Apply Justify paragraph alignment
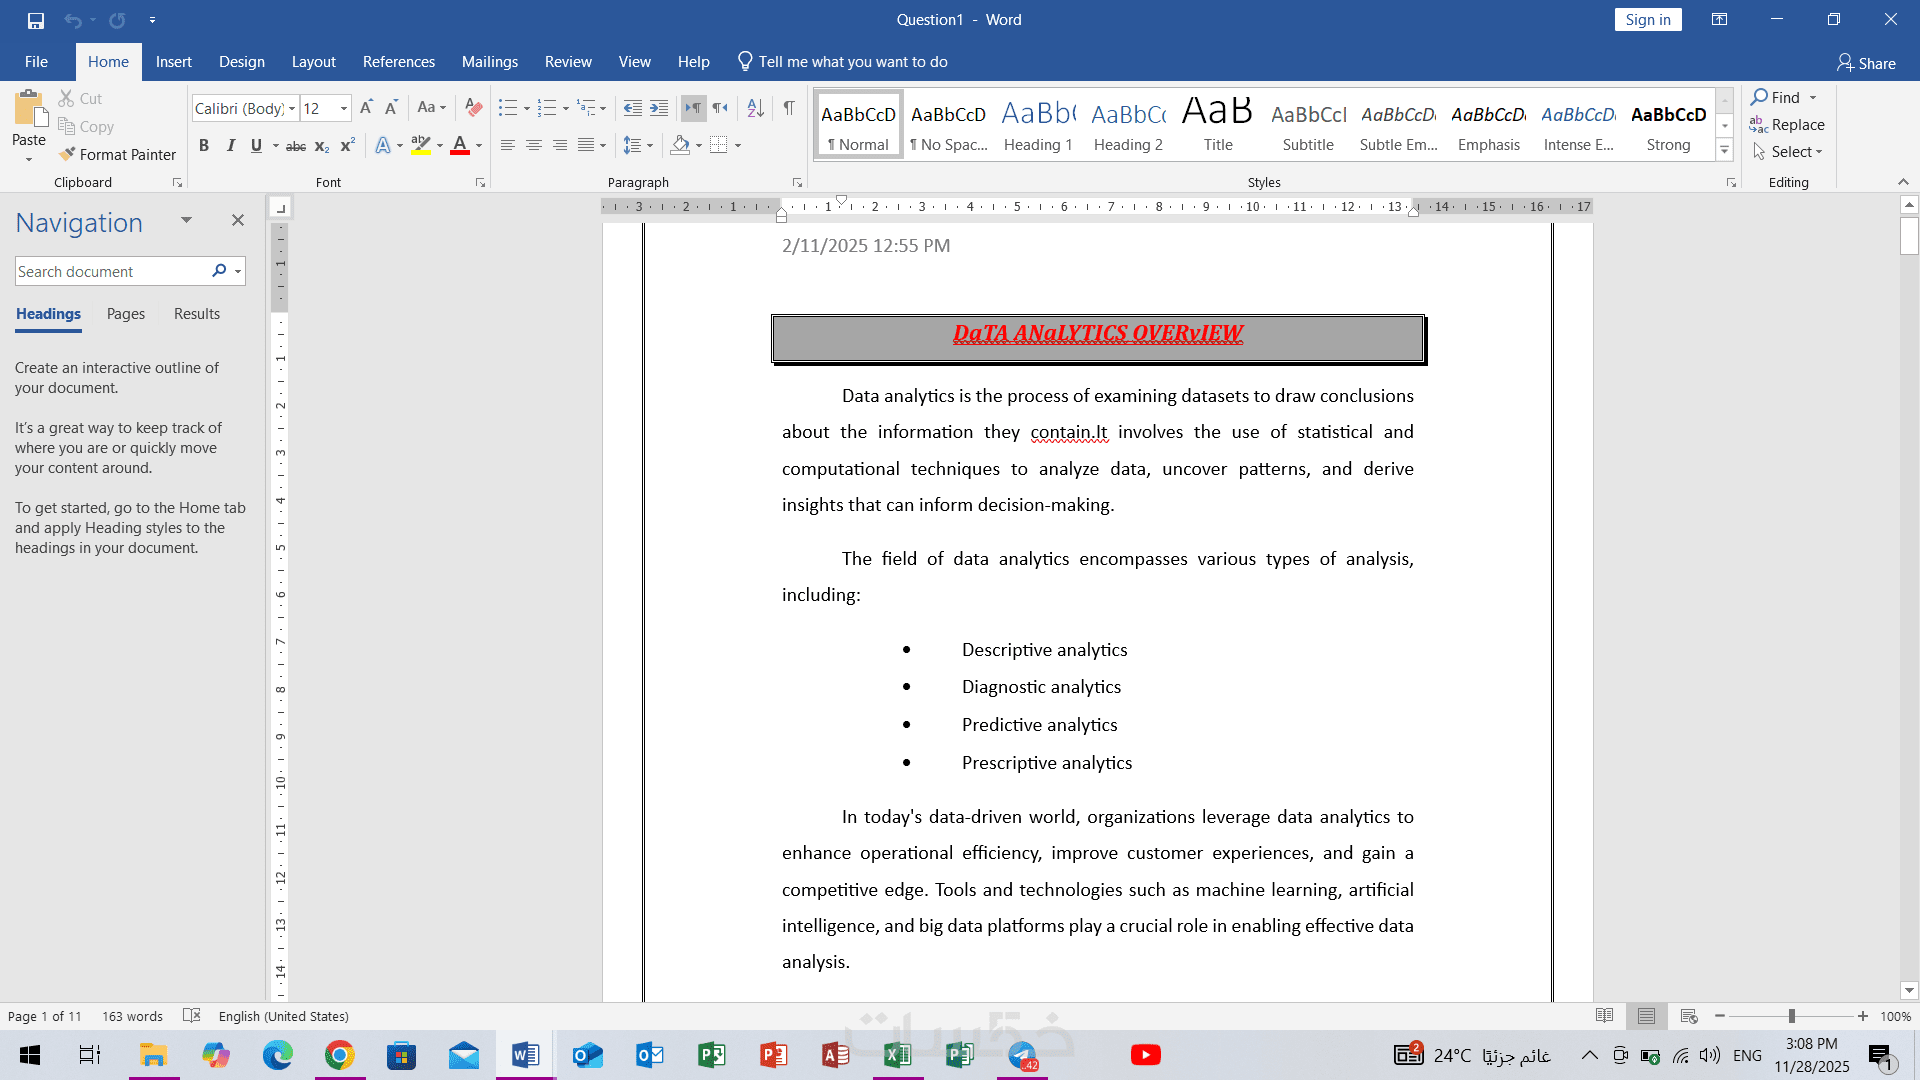The height and width of the screenshot is (1080, 1920). [x=586, y=146]
